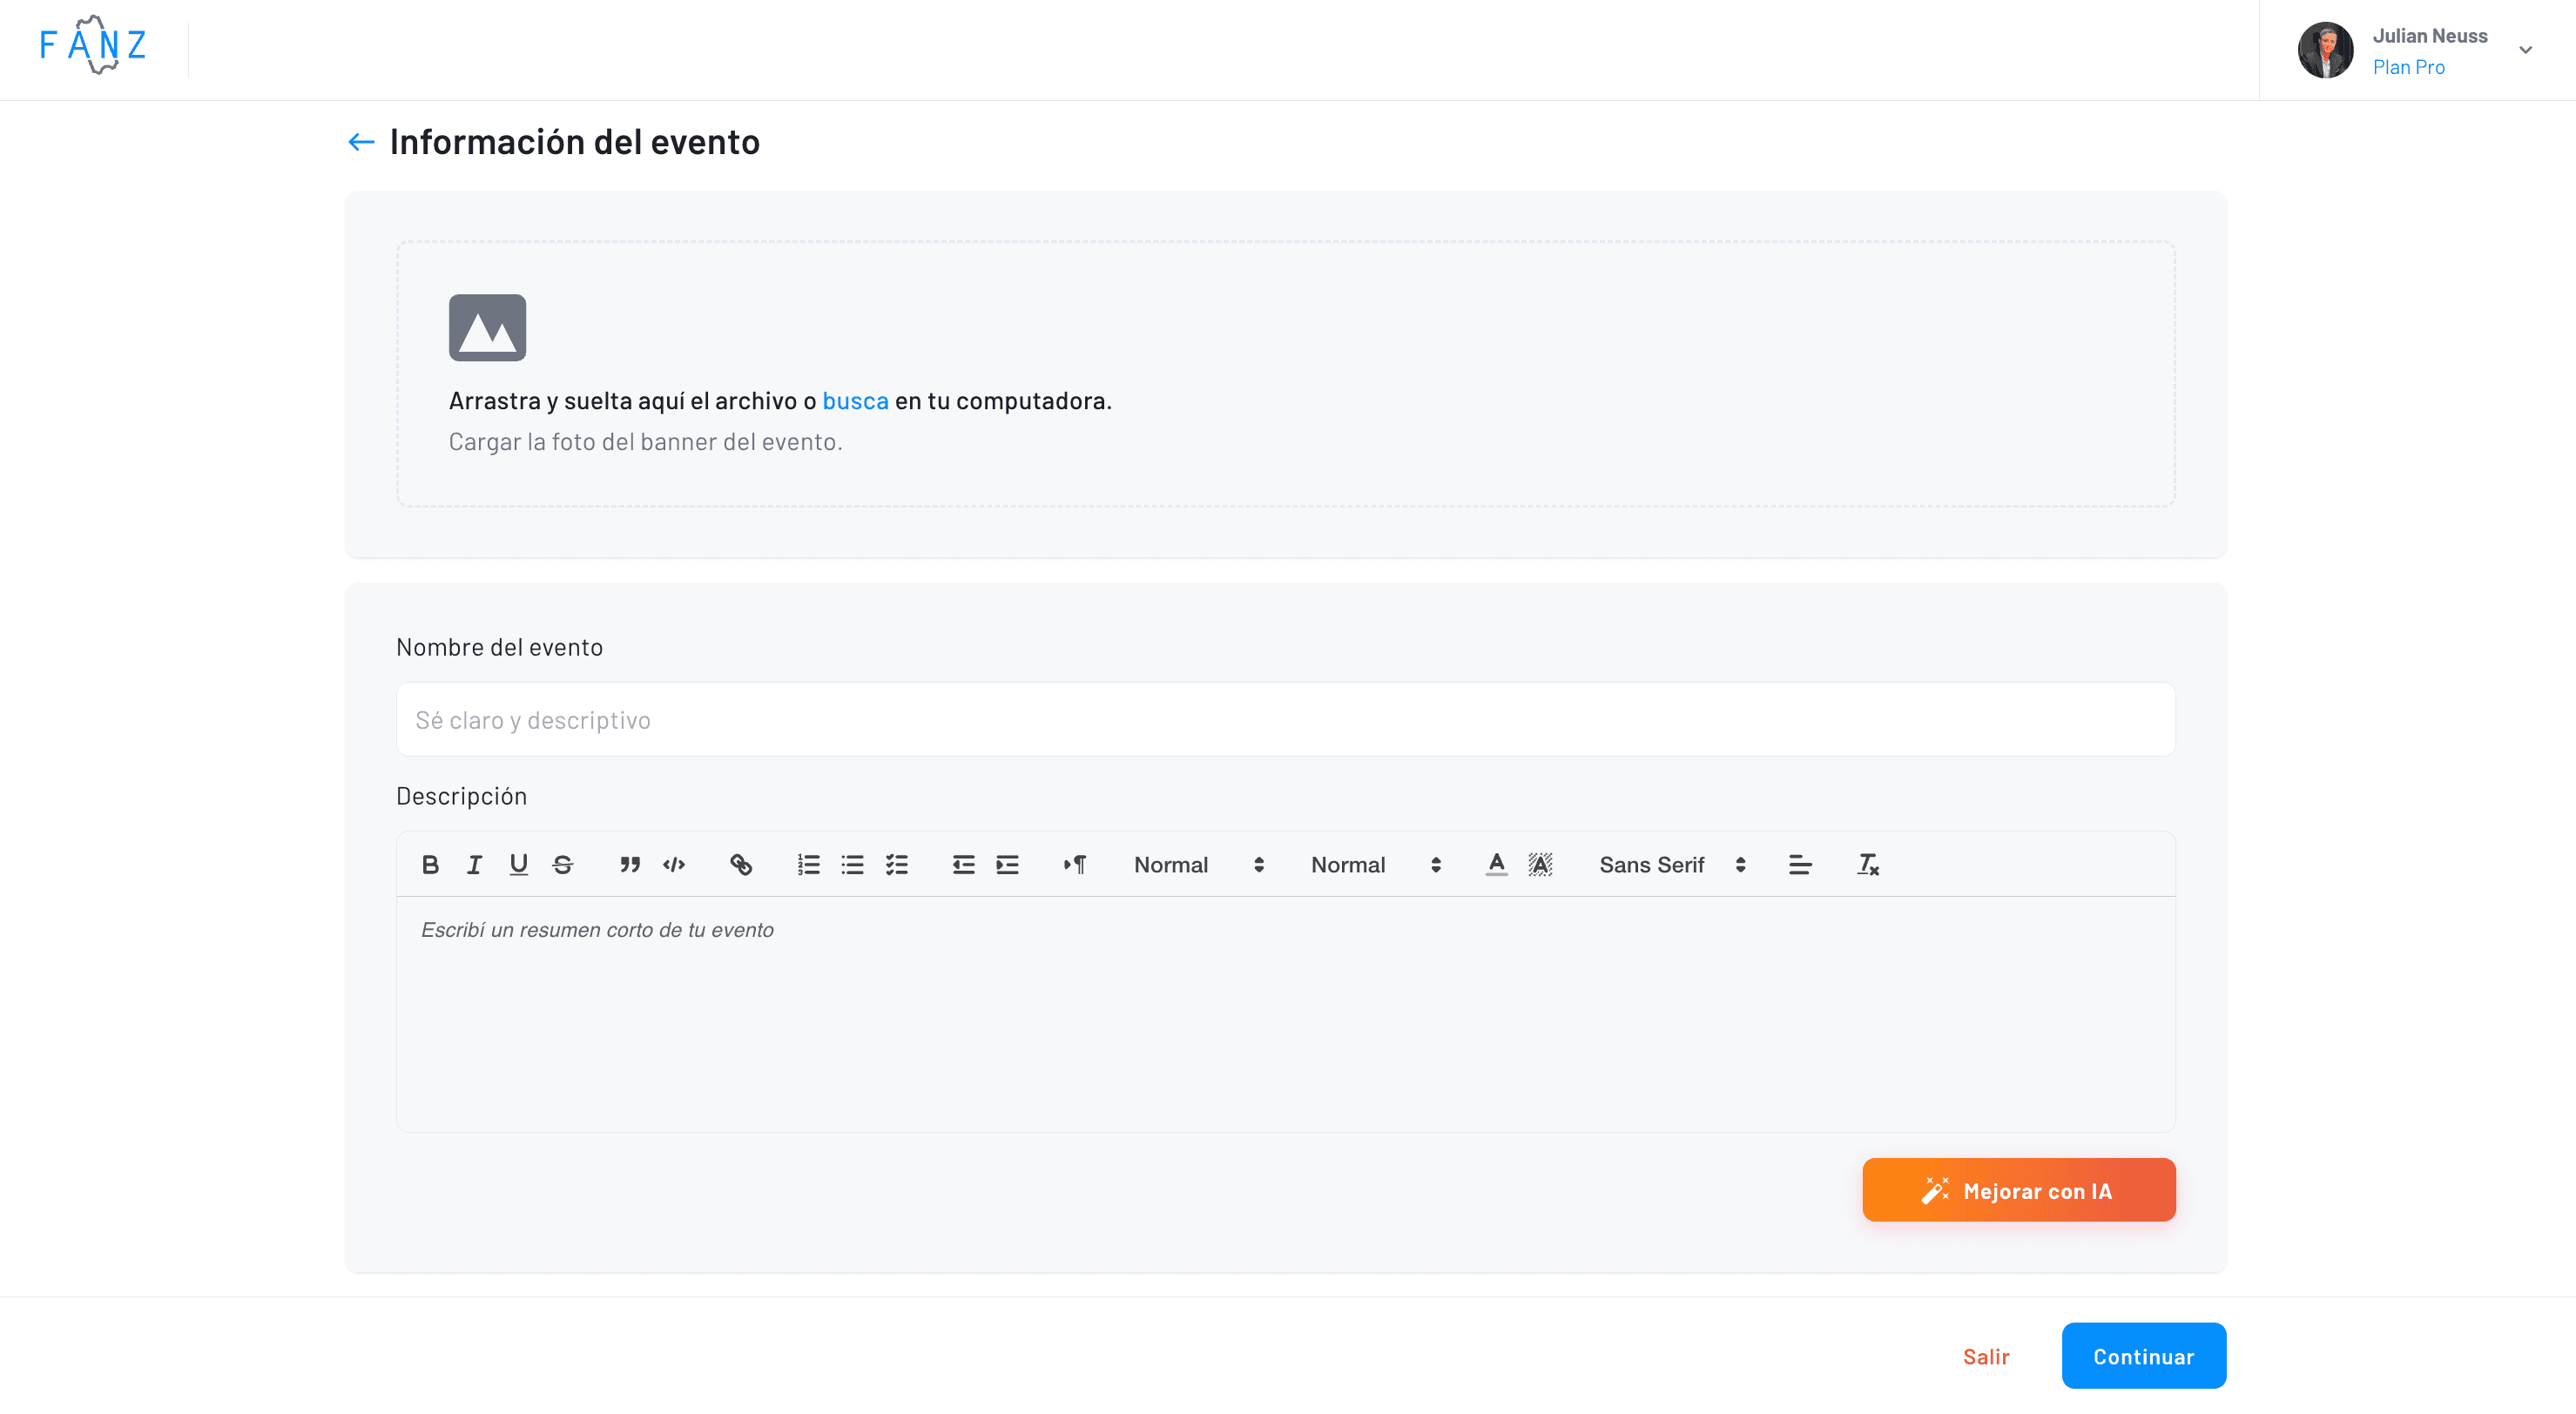Toggle underline in the description toolbar

click(x=518, y=864)
